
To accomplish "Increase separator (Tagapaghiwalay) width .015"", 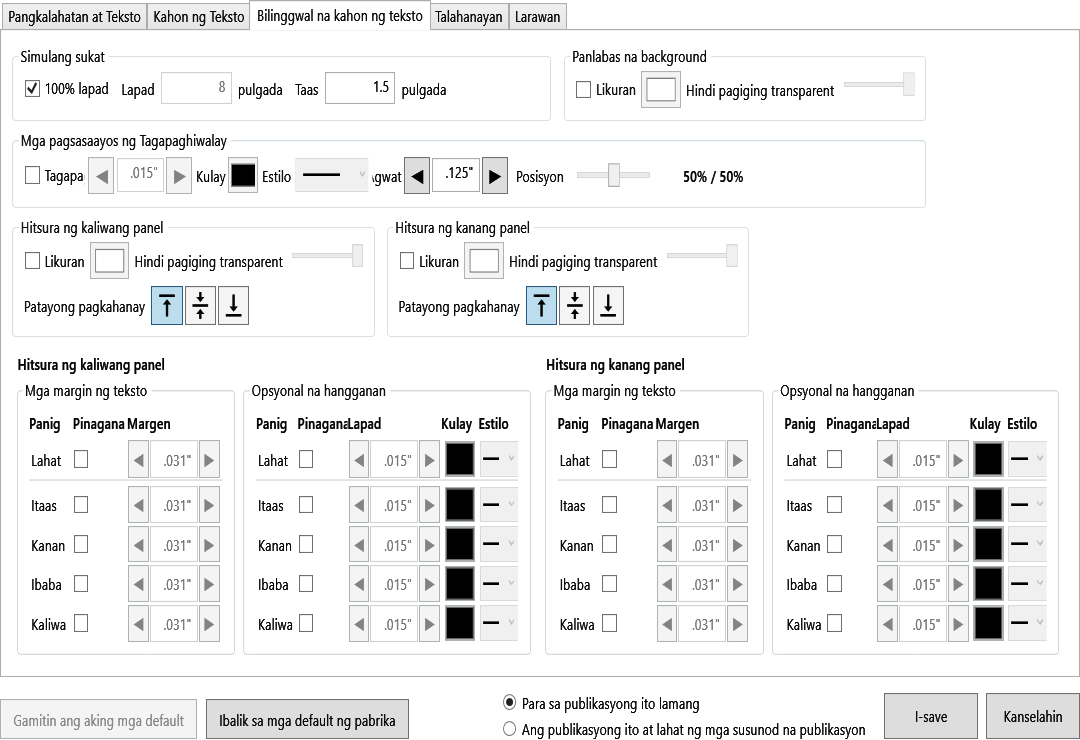I will click(179, 176).
